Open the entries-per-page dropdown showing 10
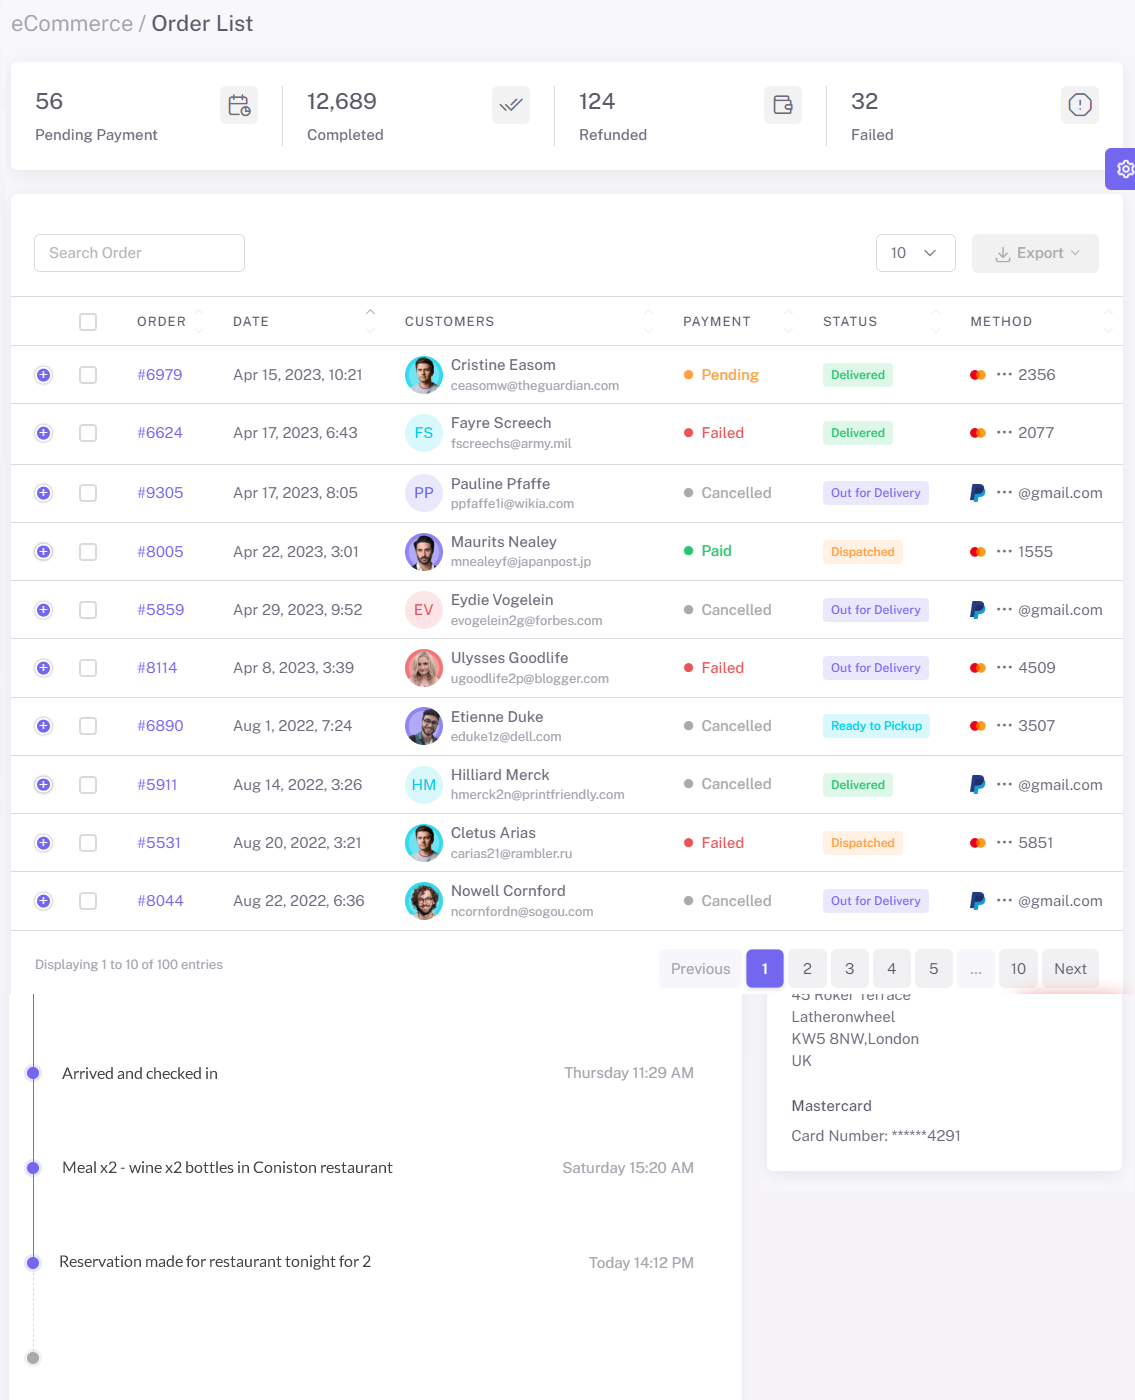1135x1400 pixels. point(915,253)
